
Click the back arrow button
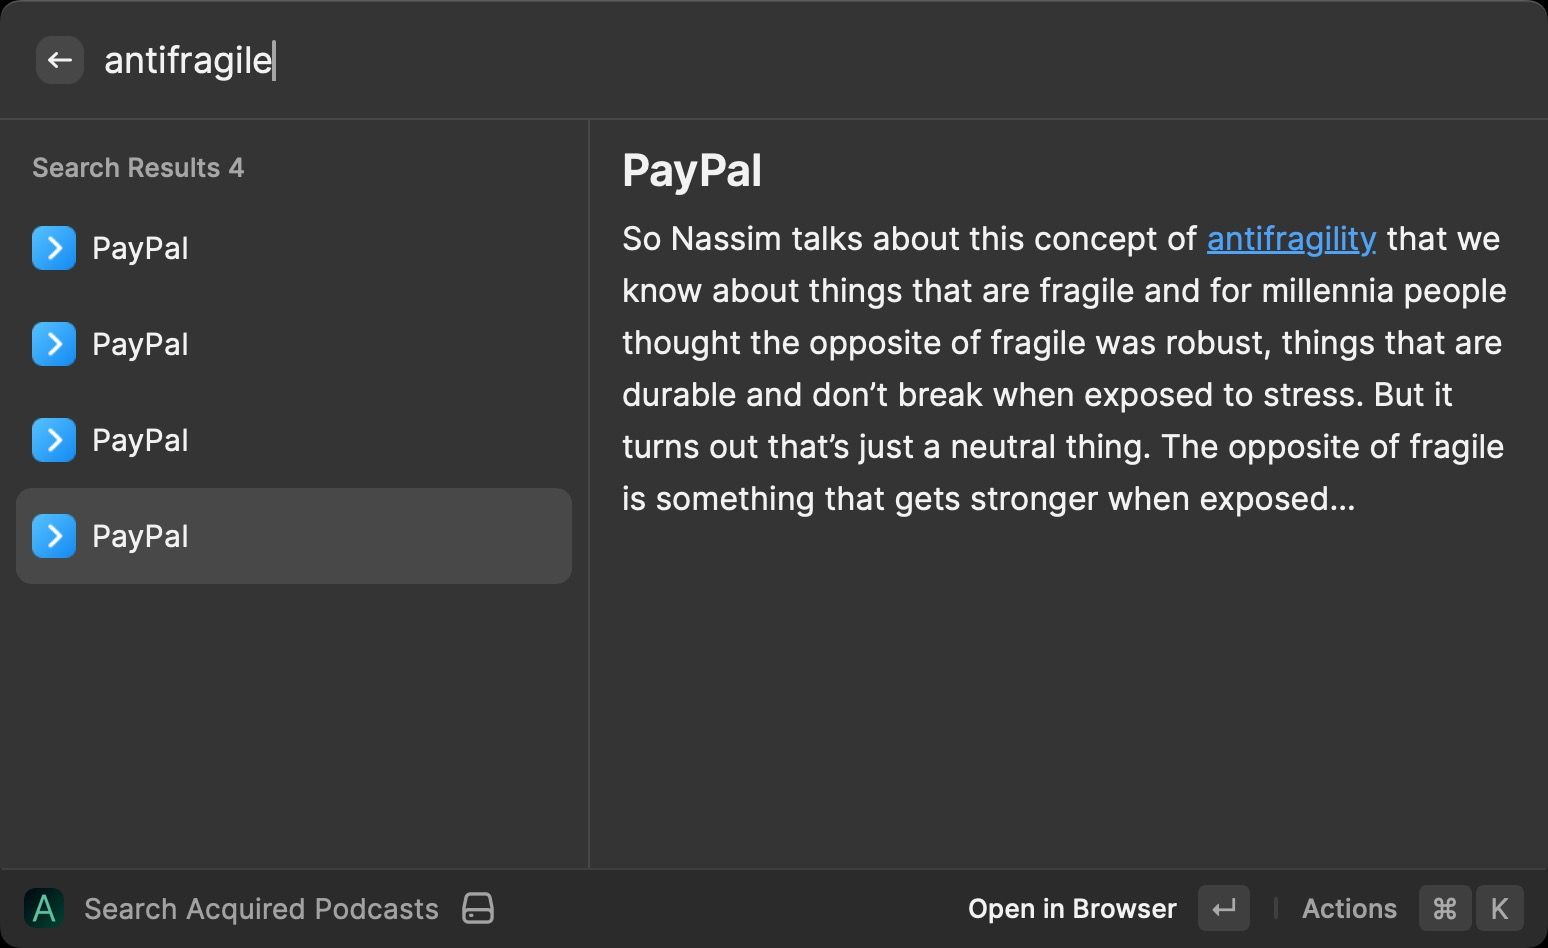(60, 60)
